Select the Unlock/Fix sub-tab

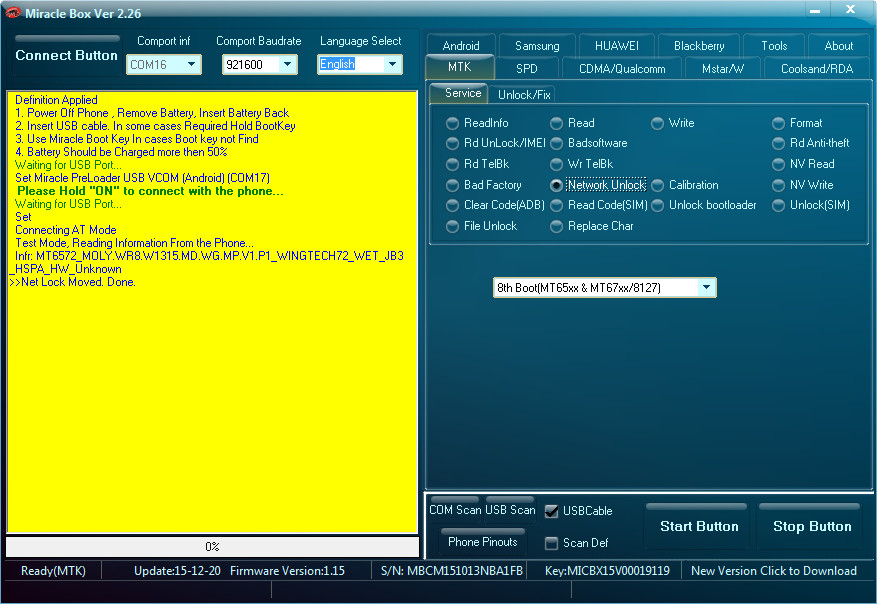[x=524, y=95]
